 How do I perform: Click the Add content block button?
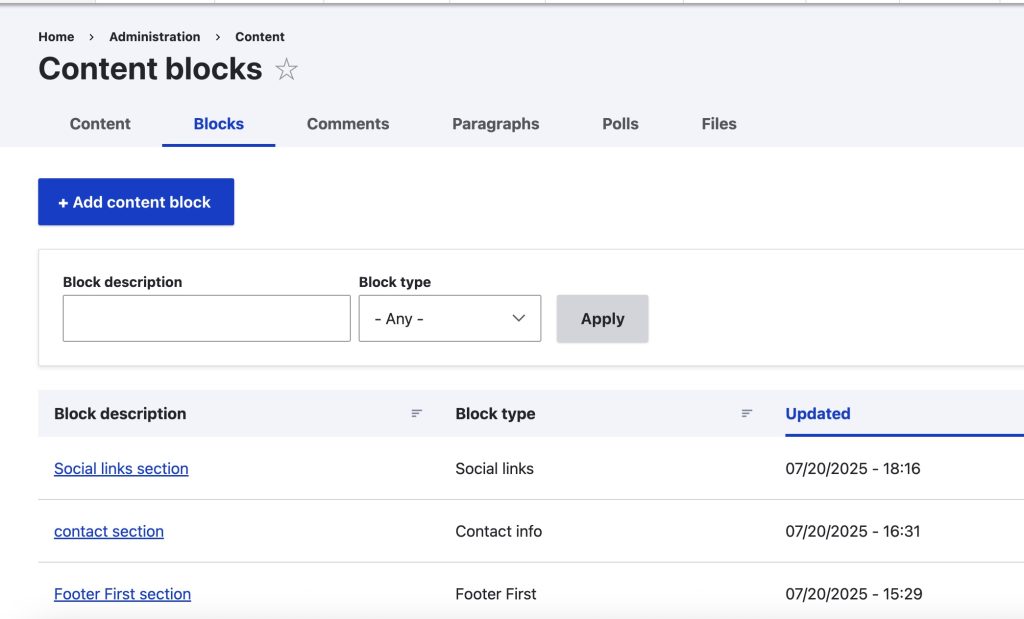coord(136,202)
